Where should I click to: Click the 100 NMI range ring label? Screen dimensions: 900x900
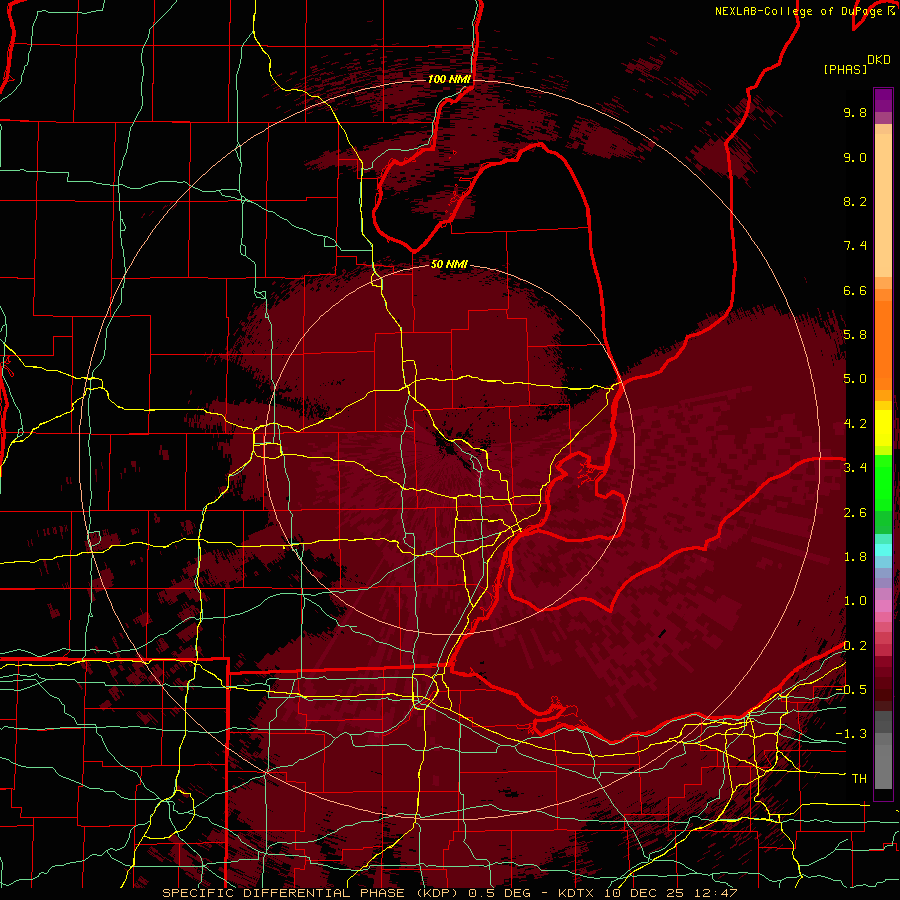pos(449,79)
